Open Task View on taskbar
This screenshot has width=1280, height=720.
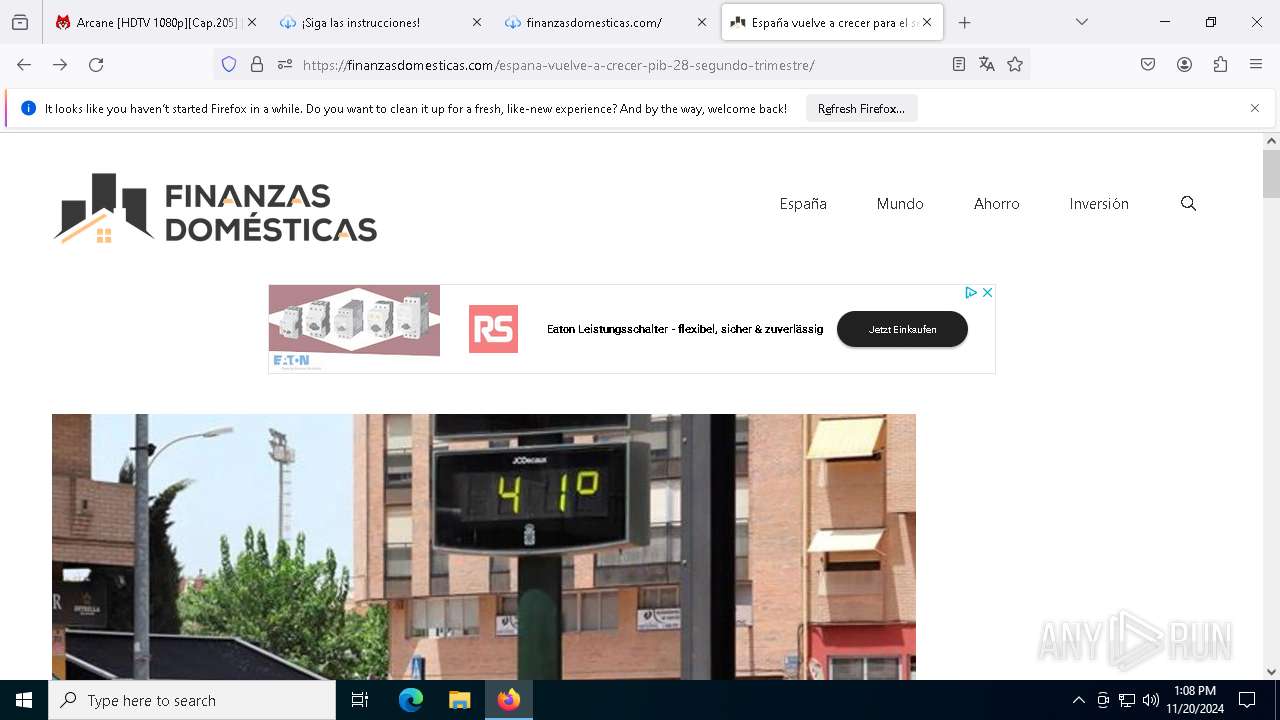pos(360,700)
